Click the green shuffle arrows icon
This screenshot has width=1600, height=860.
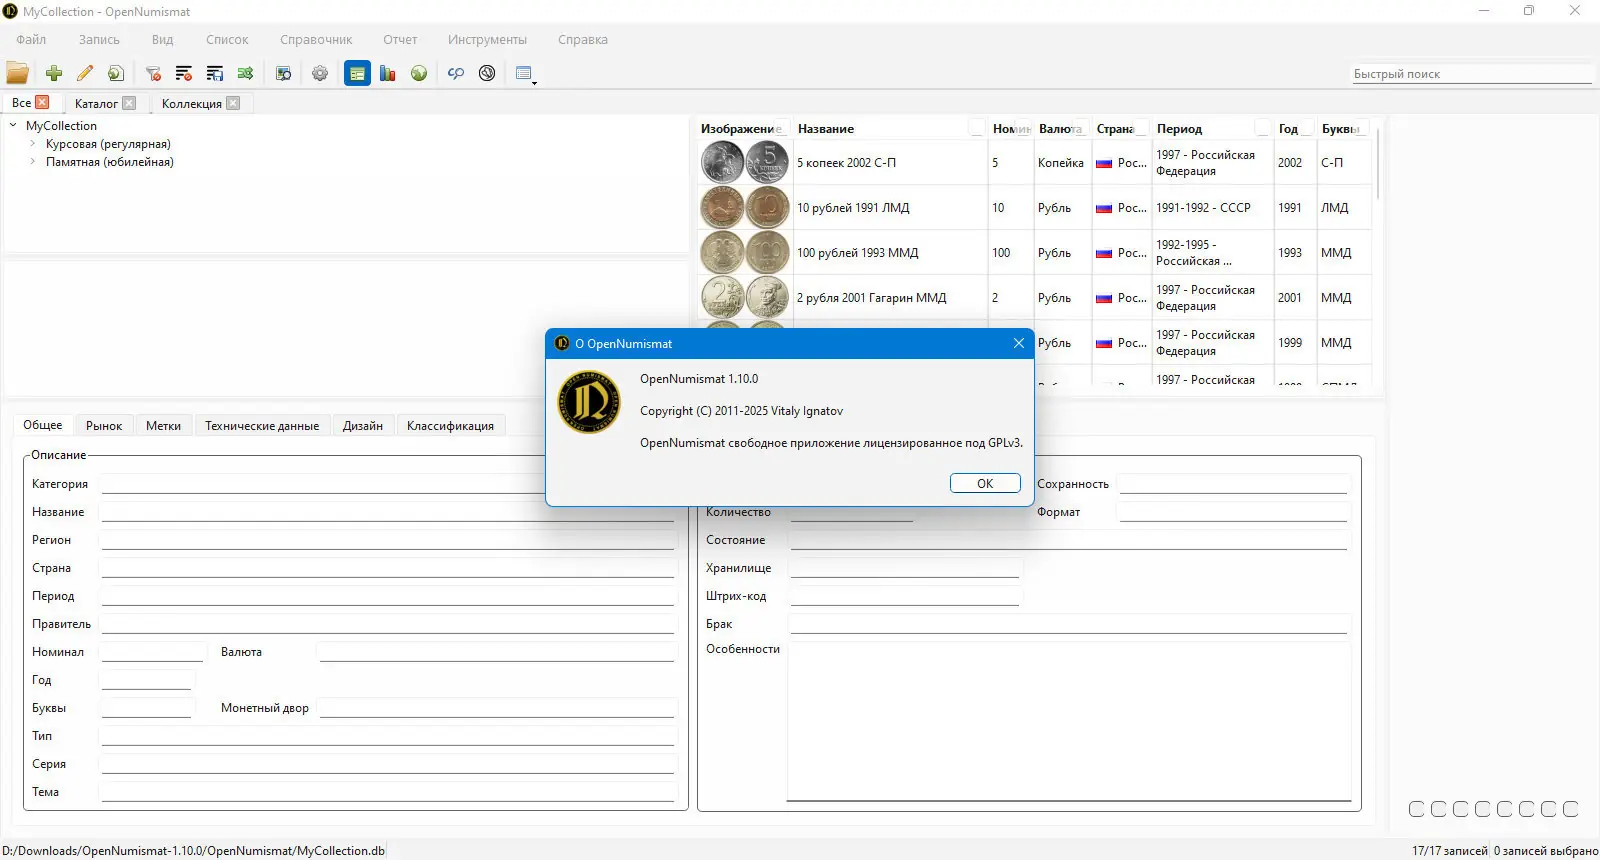245,73
